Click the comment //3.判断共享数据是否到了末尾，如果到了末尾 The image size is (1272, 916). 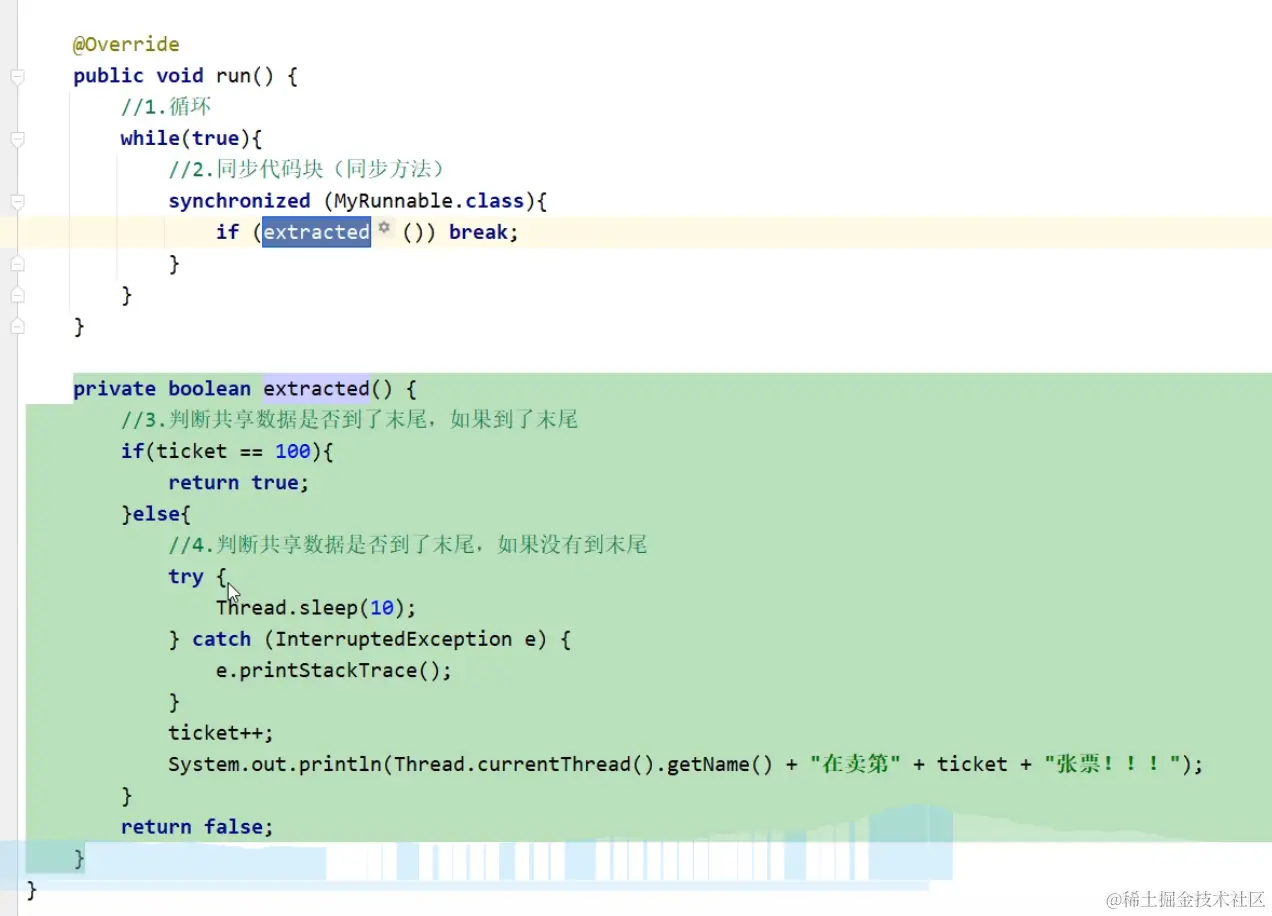[x=350, y=420]
